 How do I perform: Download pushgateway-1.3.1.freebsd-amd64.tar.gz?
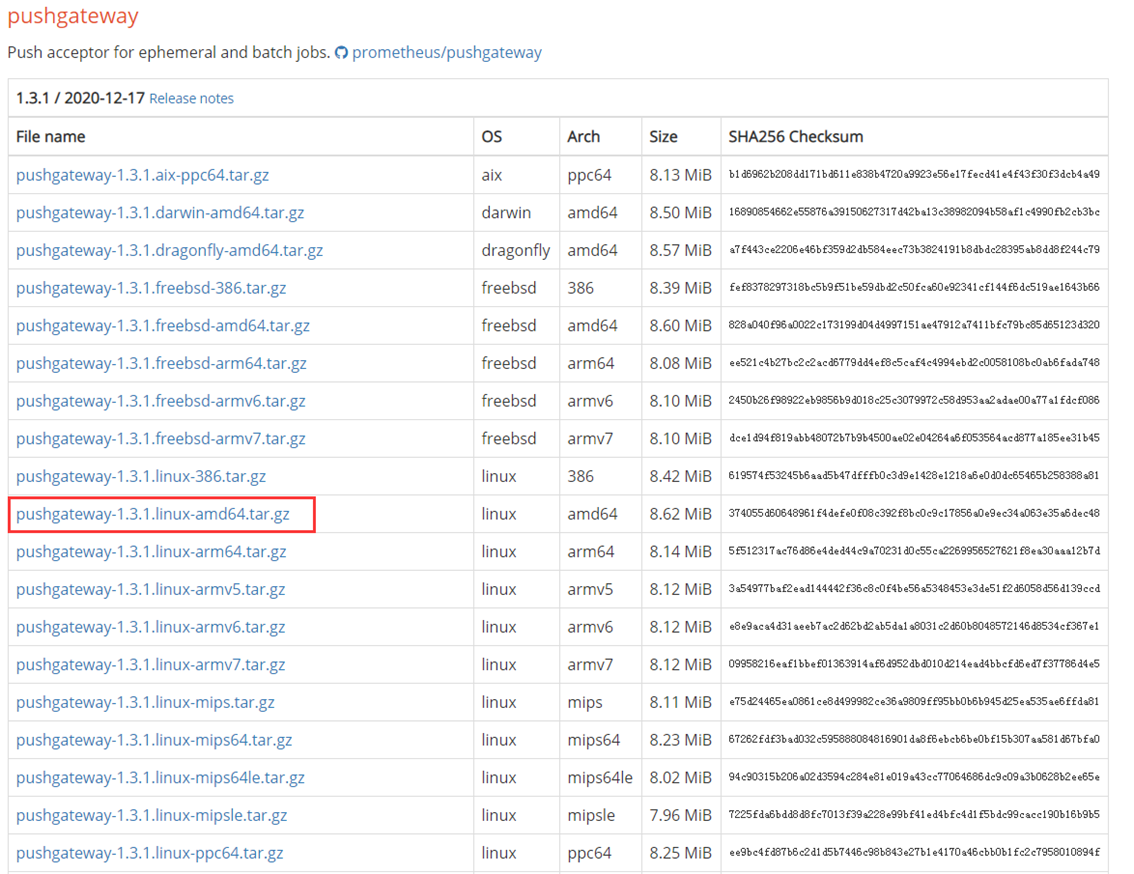click(x=163, y=326)
